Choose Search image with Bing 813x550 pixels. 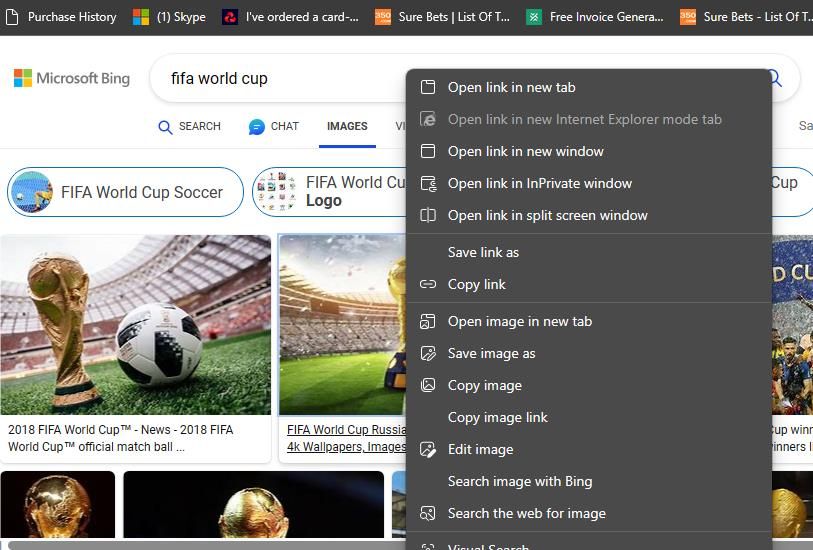(x=589, y=482)
